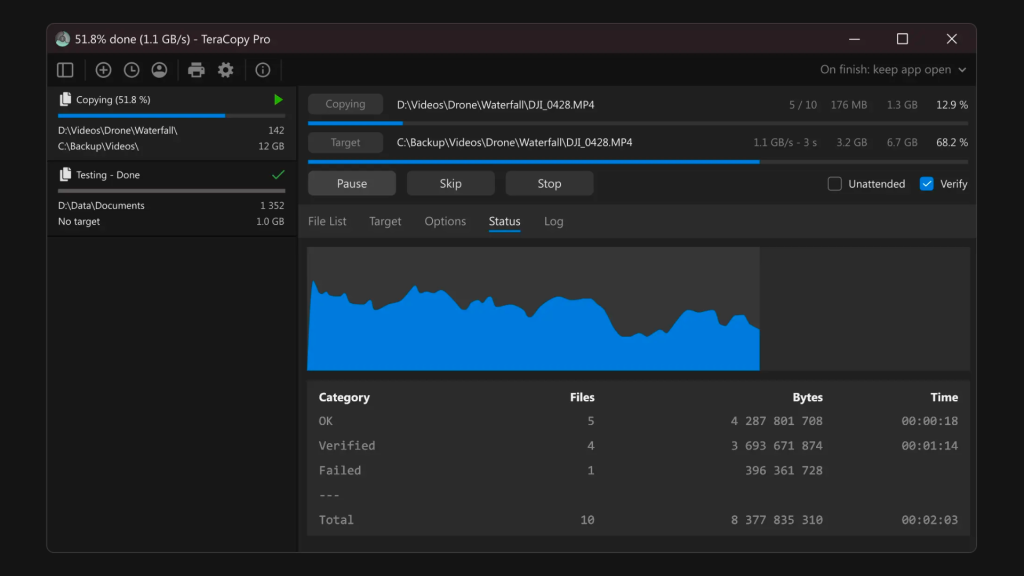The image size is (1024, 576).
Task: Click the Copying label button
Action: (345, 104)
